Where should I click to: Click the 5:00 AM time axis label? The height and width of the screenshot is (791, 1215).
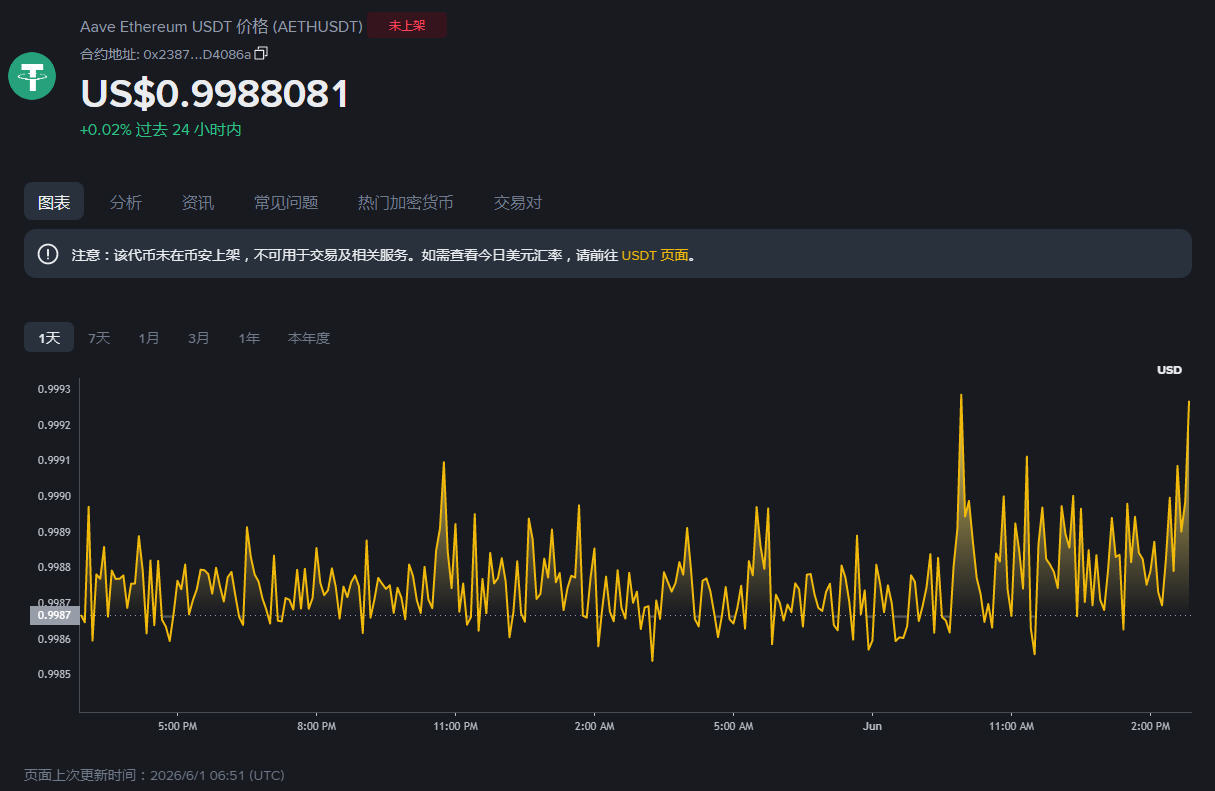point(733,726)
